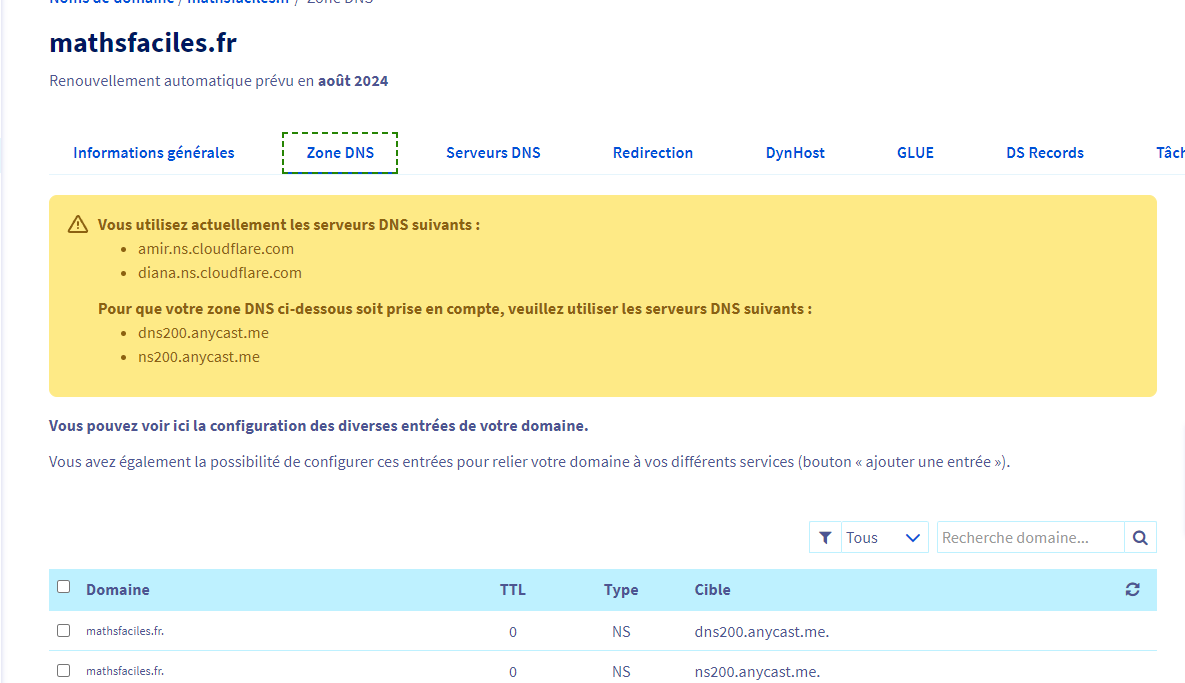The image size is (1185, 683).
Task: Tick the select-all checkbox in table header
Action: 64,587
